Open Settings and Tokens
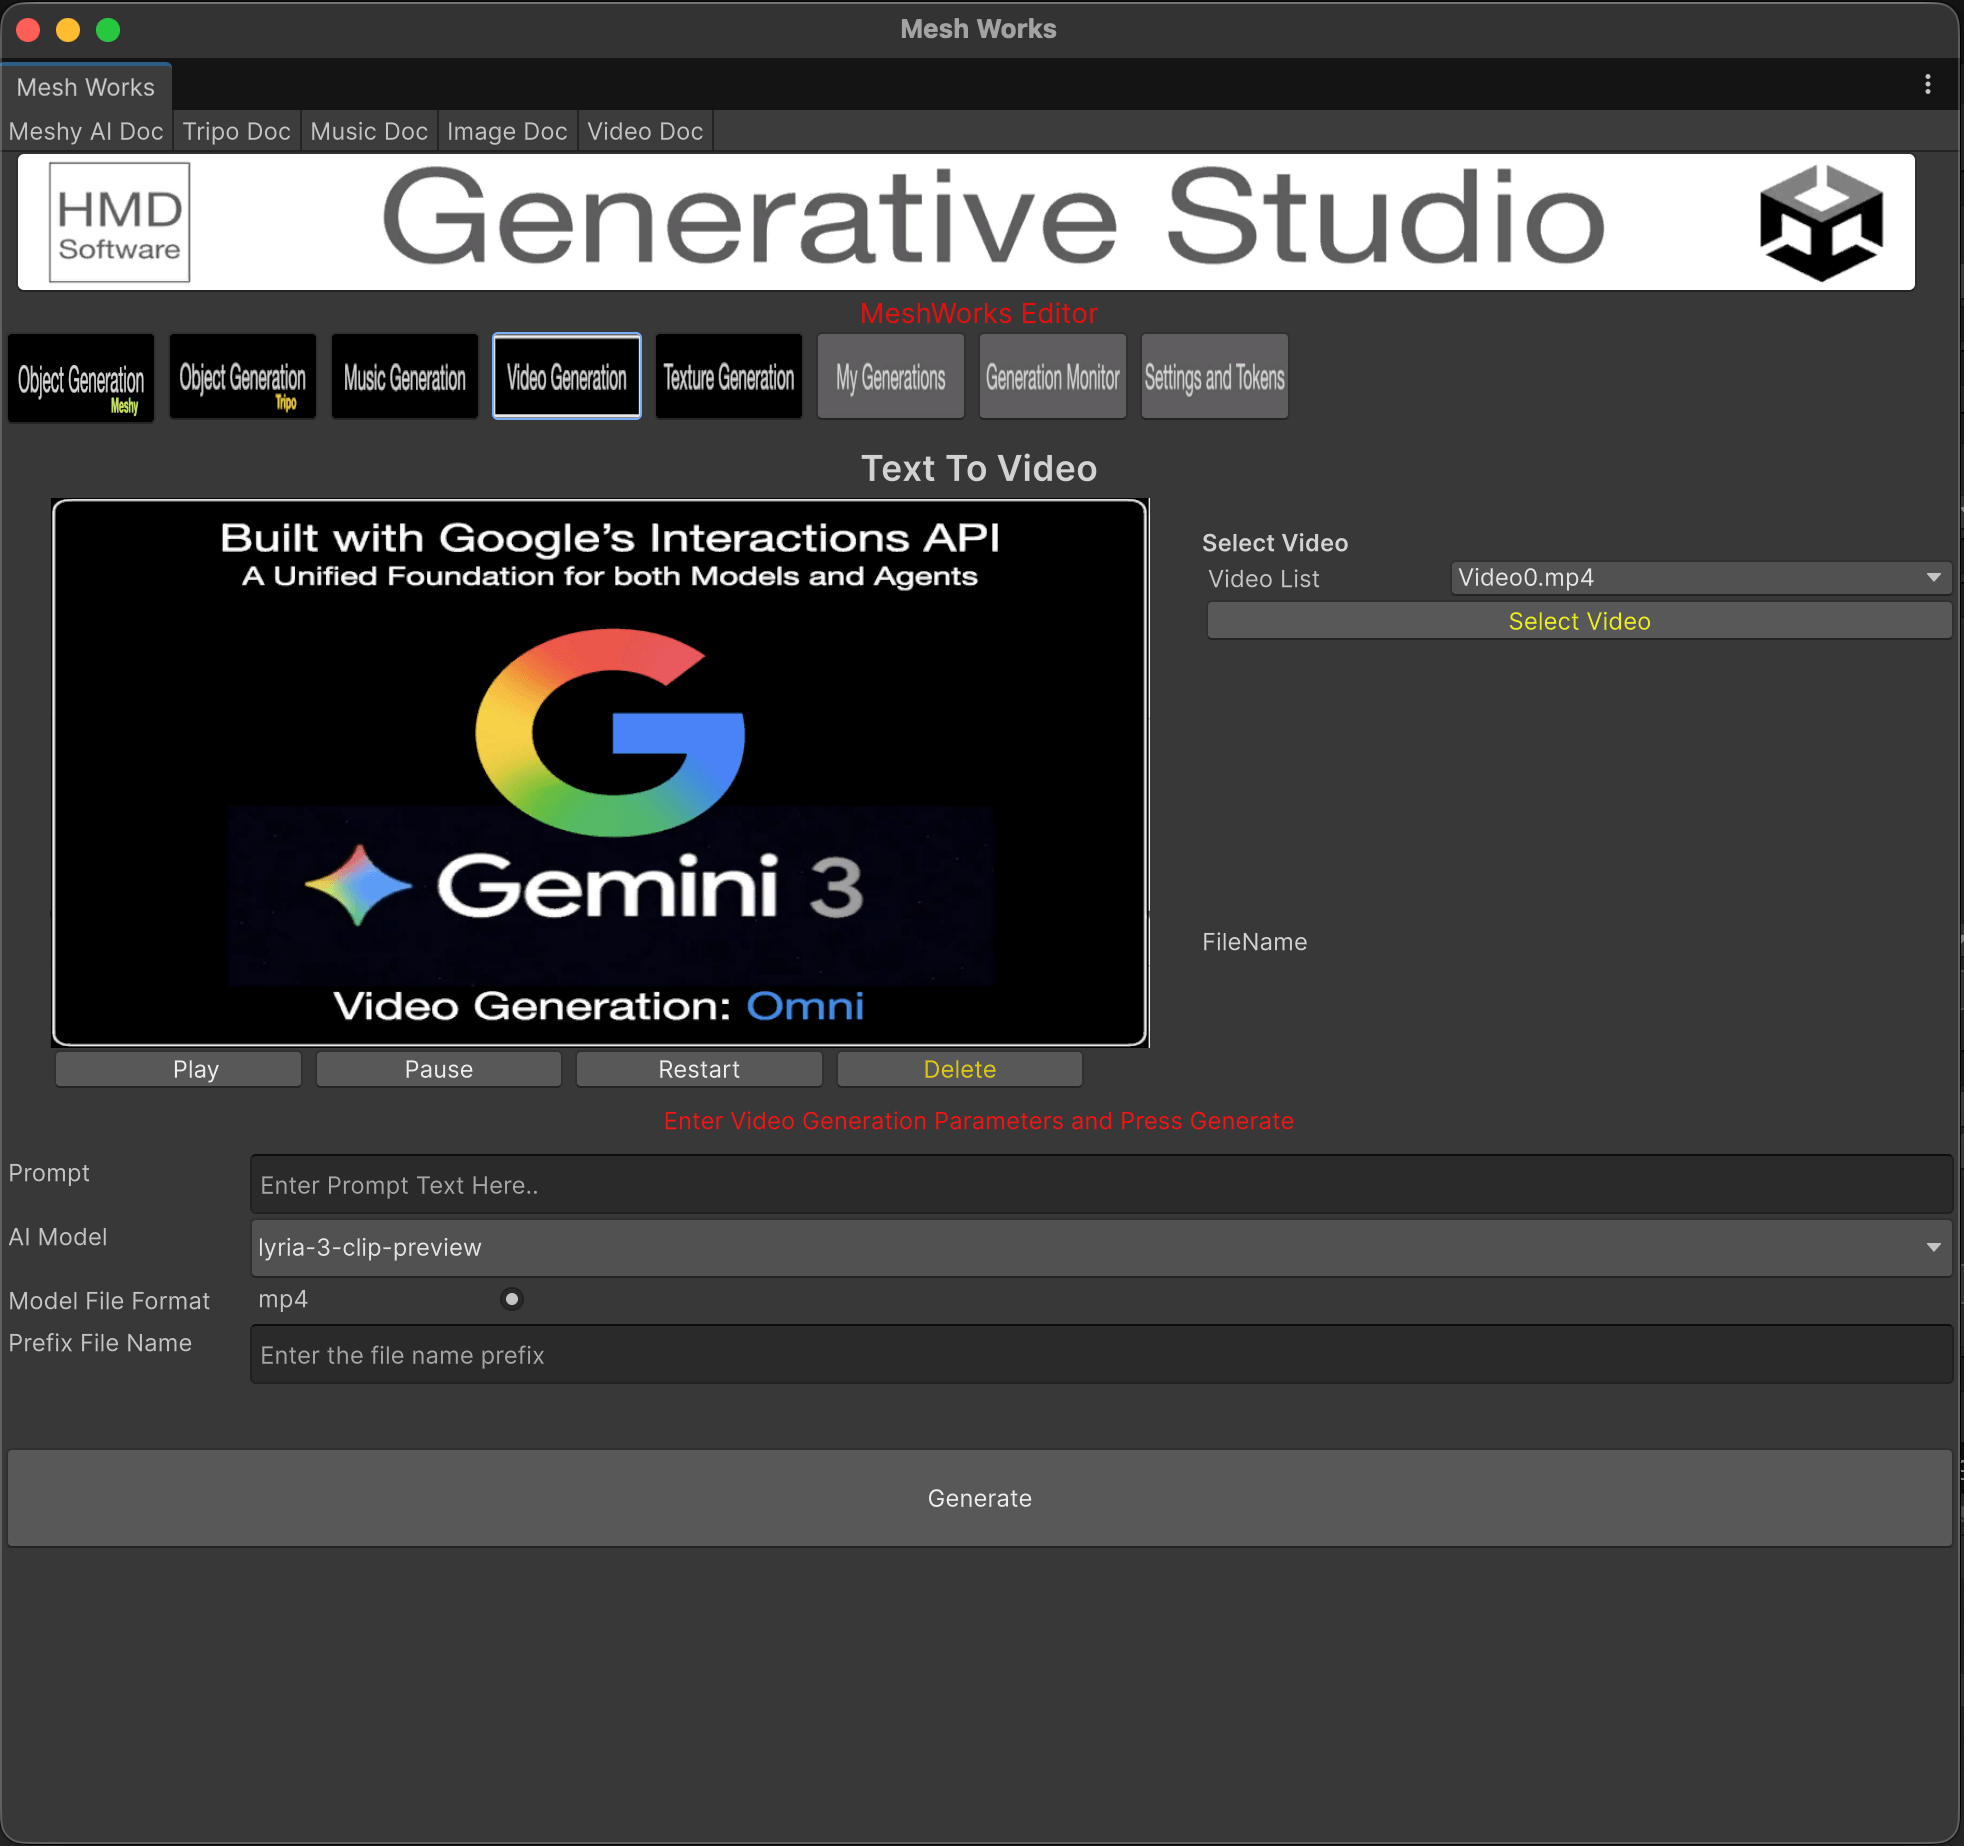1964x1846 pixels. coord(1215,377)
